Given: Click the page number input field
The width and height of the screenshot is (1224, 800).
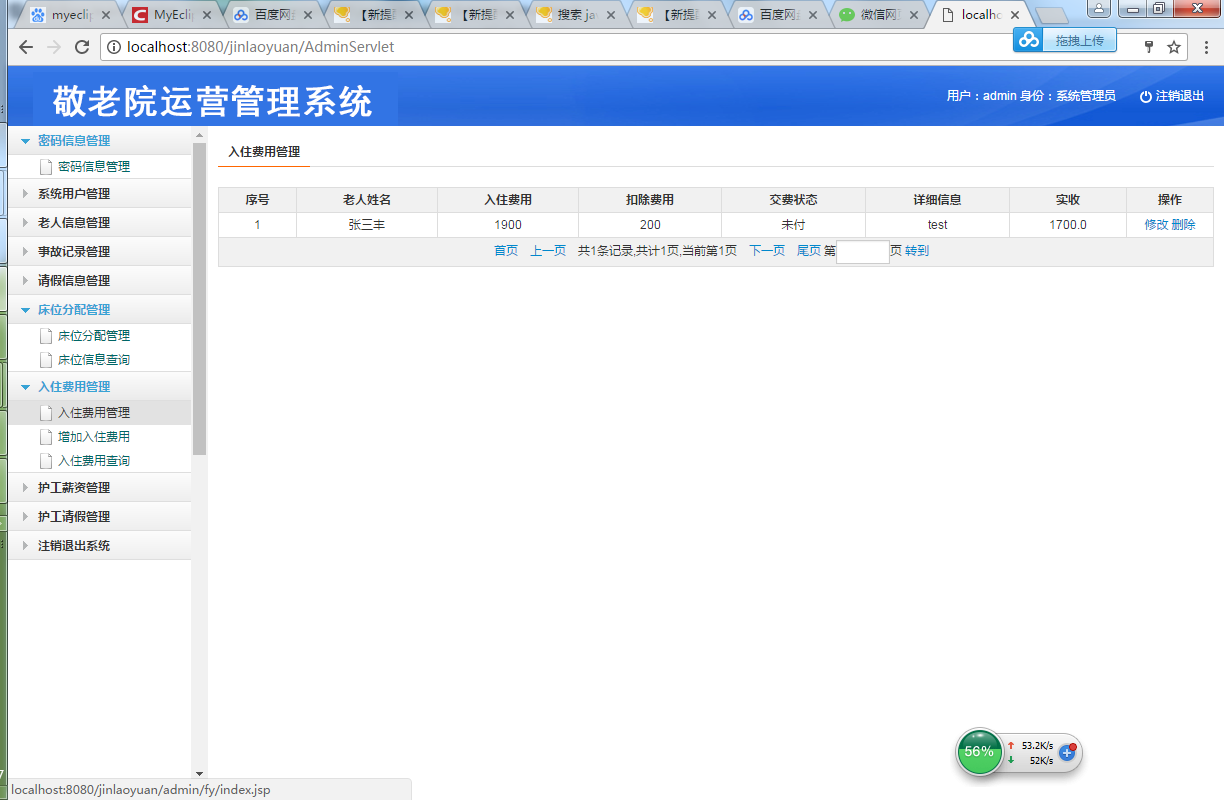Looking at the screenshot, I should 863,252.
